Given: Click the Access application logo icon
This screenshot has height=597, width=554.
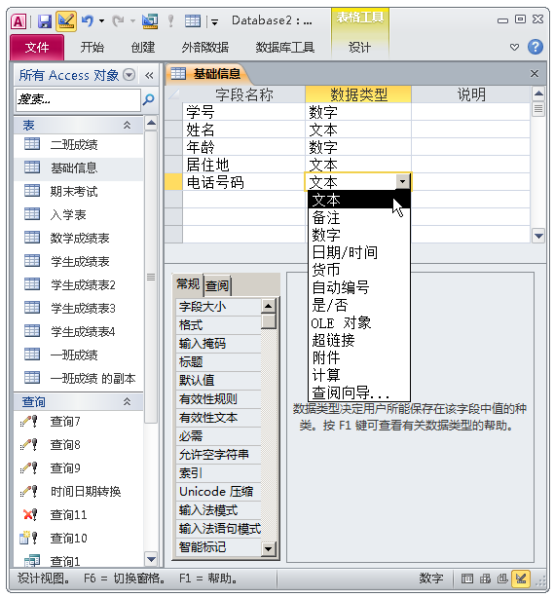Looking at the screenshot, I should pos(18,21).
